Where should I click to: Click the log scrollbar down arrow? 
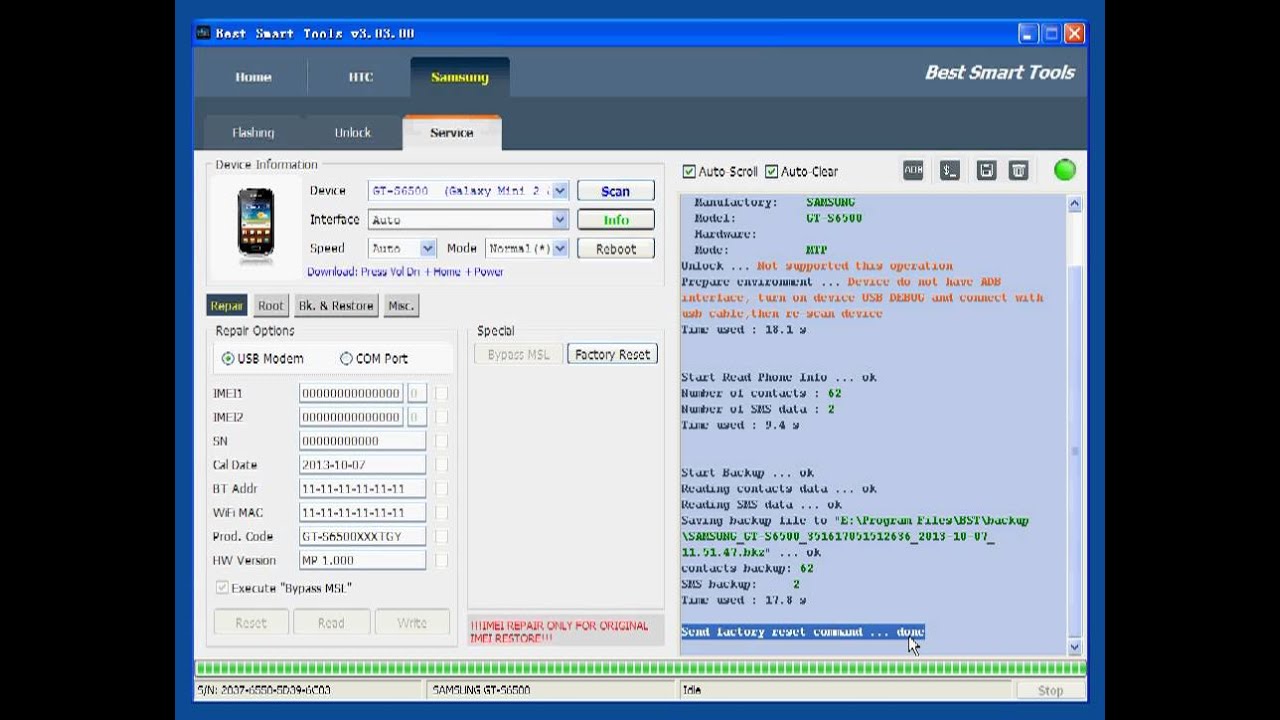click(1075, 647)
